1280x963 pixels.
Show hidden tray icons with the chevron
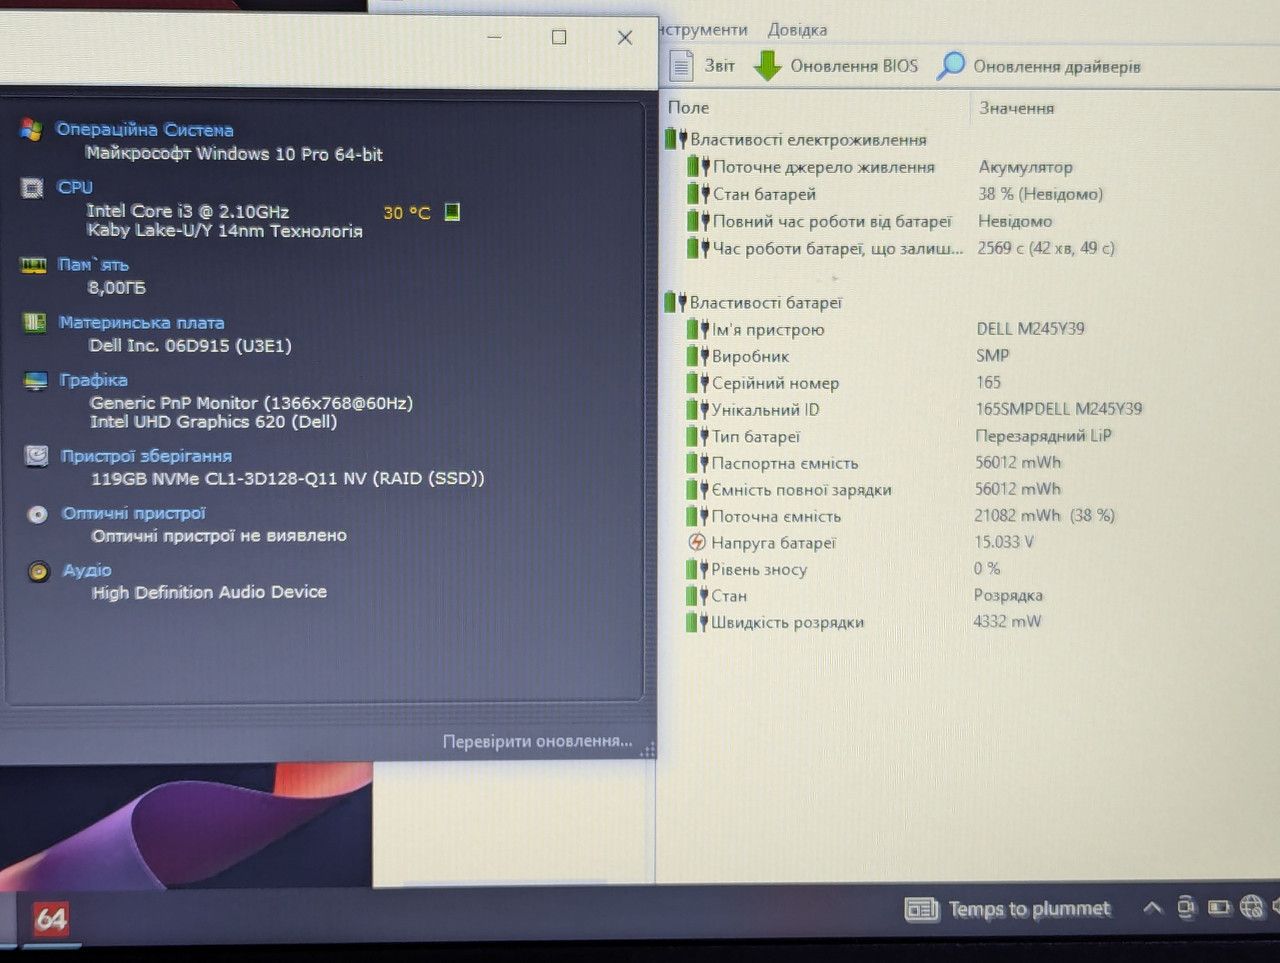click(x=1152, y=908)
